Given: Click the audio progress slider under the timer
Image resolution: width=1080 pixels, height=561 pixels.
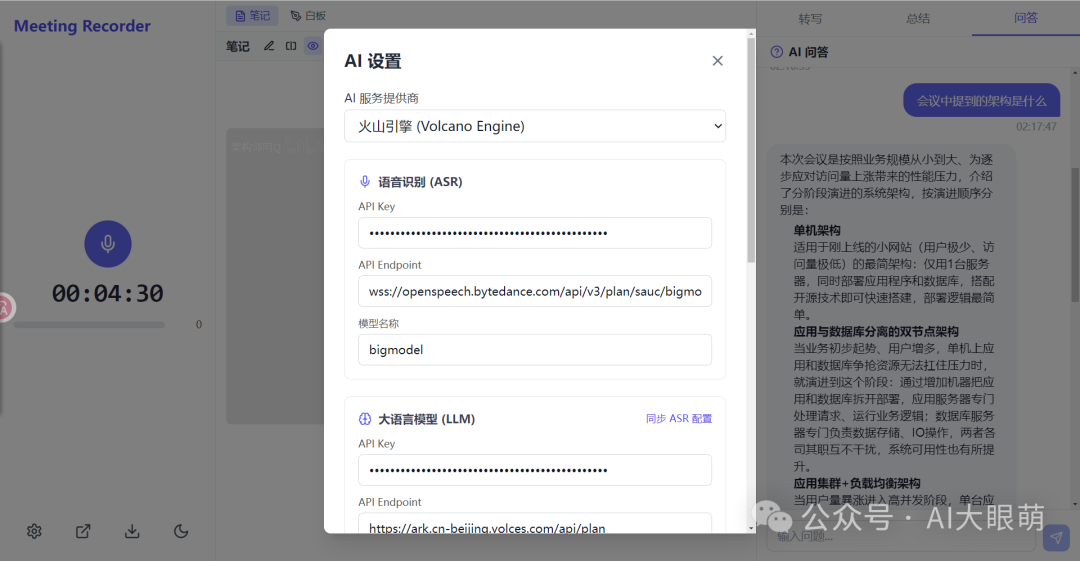Looking at the screenshot, I should 90,325.
